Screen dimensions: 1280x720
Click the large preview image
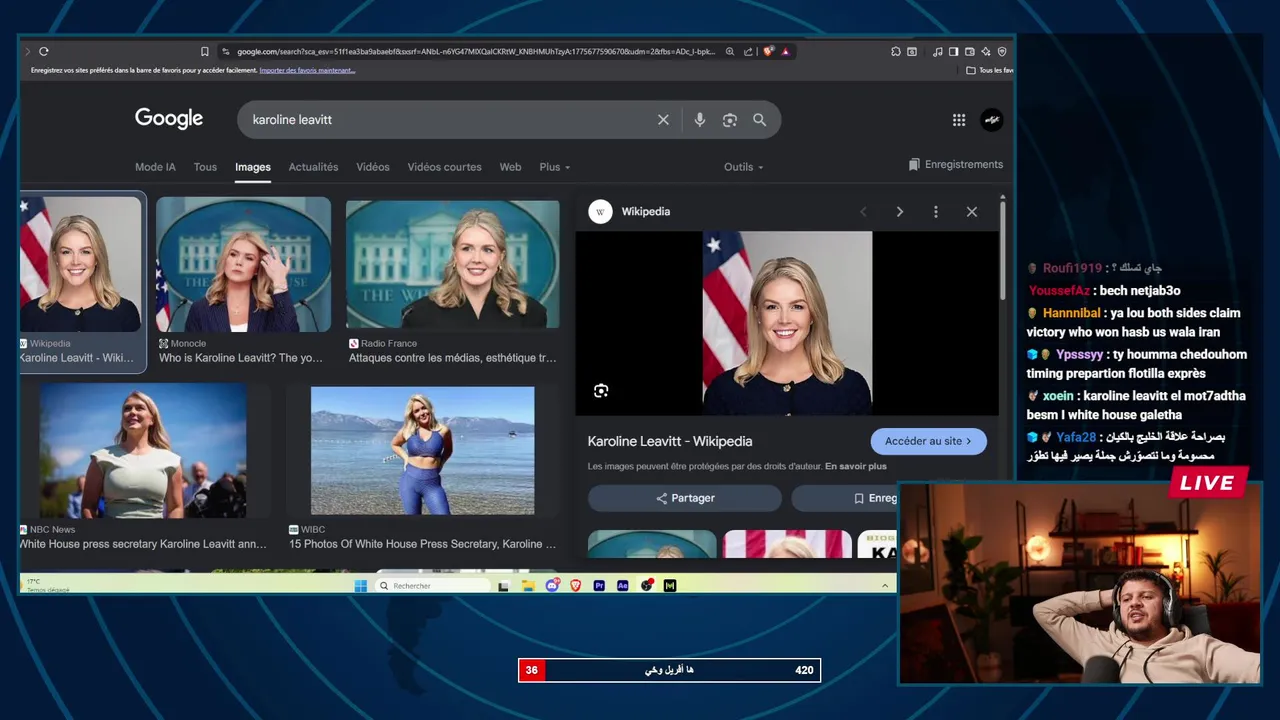point(787,323)
